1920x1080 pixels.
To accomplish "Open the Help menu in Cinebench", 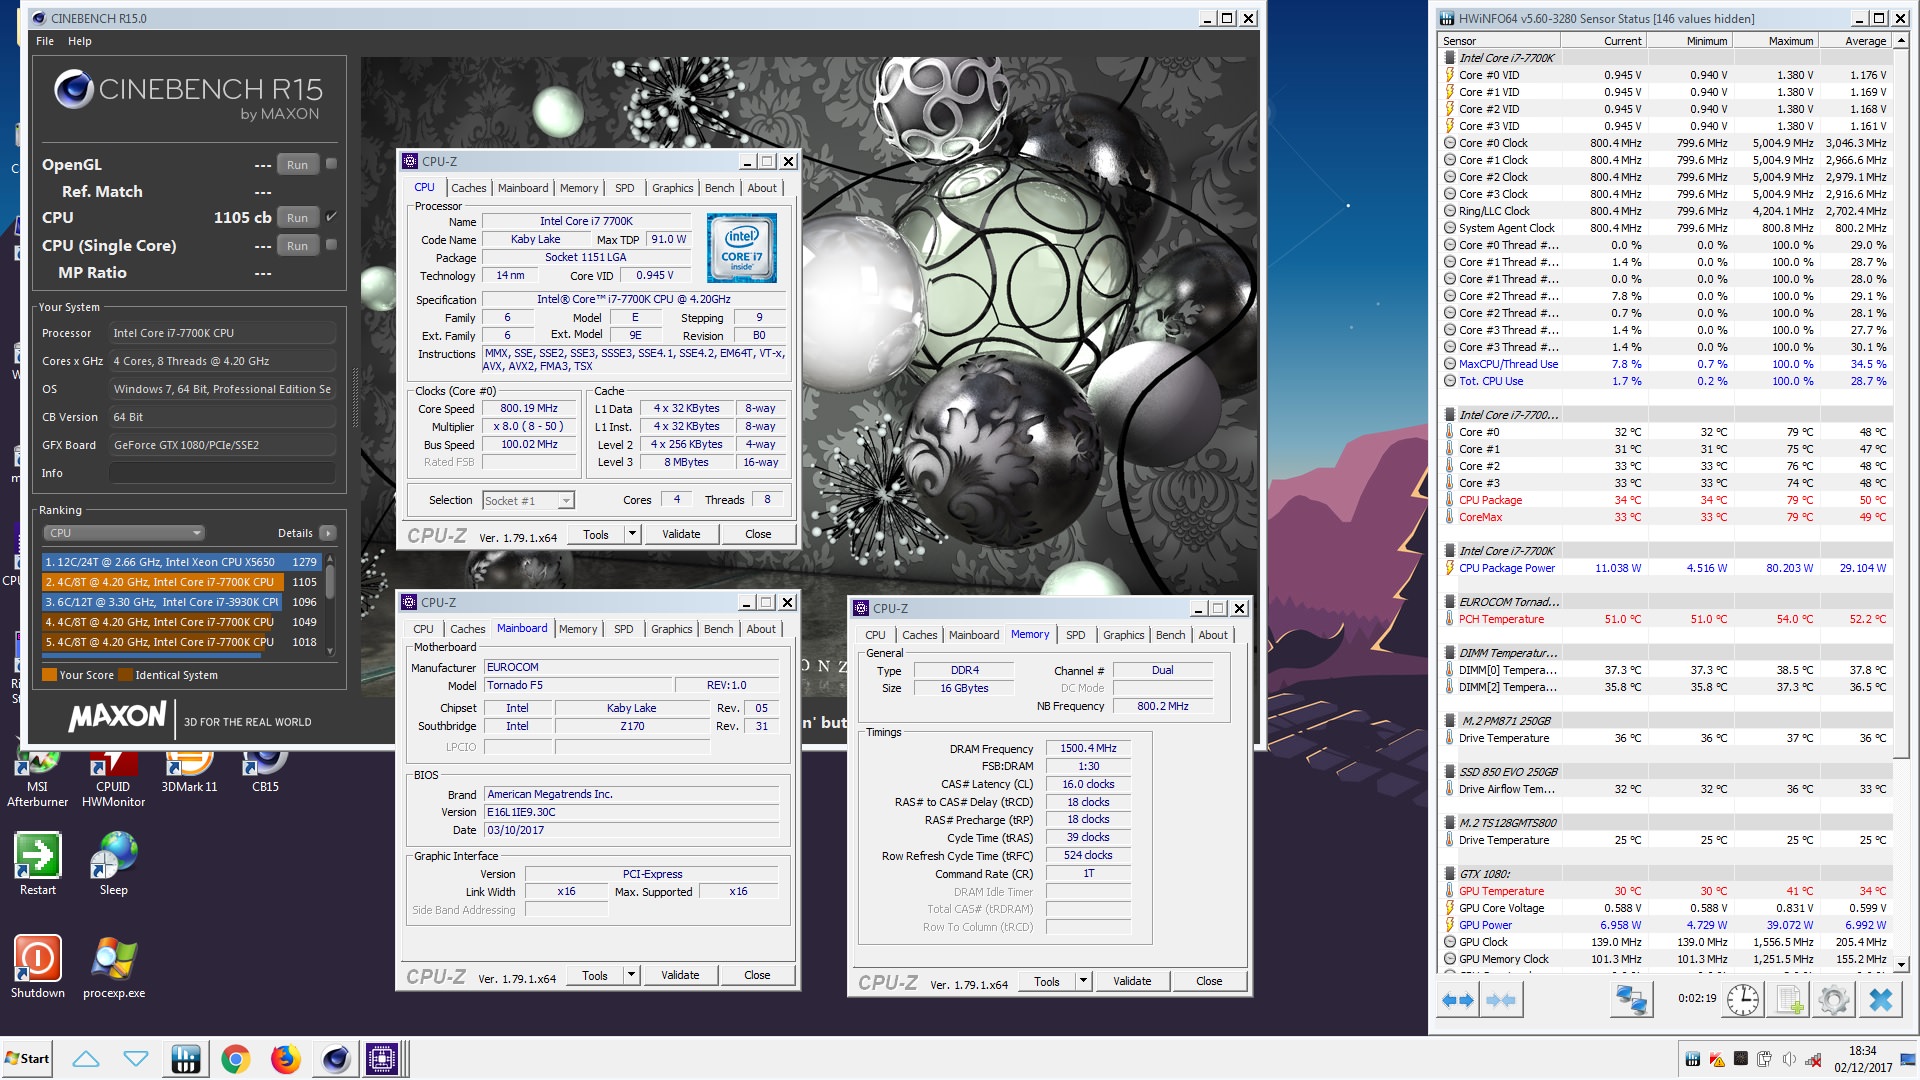I will tap(80, 41).
